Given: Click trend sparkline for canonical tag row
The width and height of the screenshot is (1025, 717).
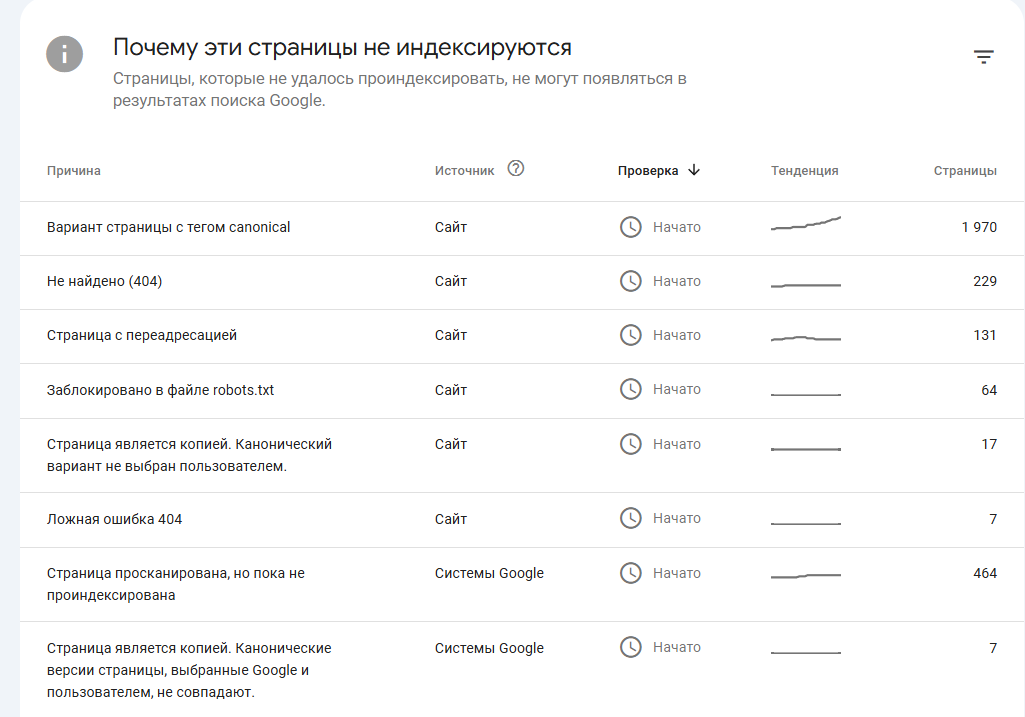Looking at the screenshot, I should (x=806, y=223).
